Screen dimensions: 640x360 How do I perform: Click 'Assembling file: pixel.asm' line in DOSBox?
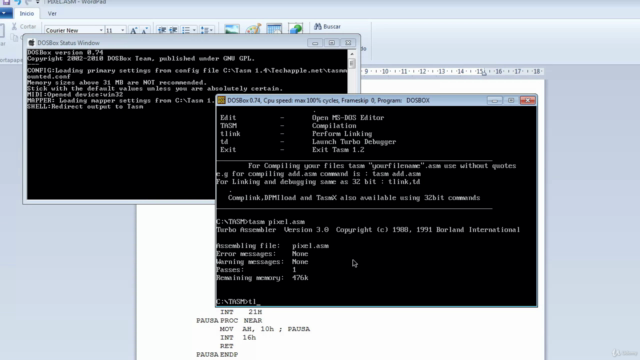272,246
